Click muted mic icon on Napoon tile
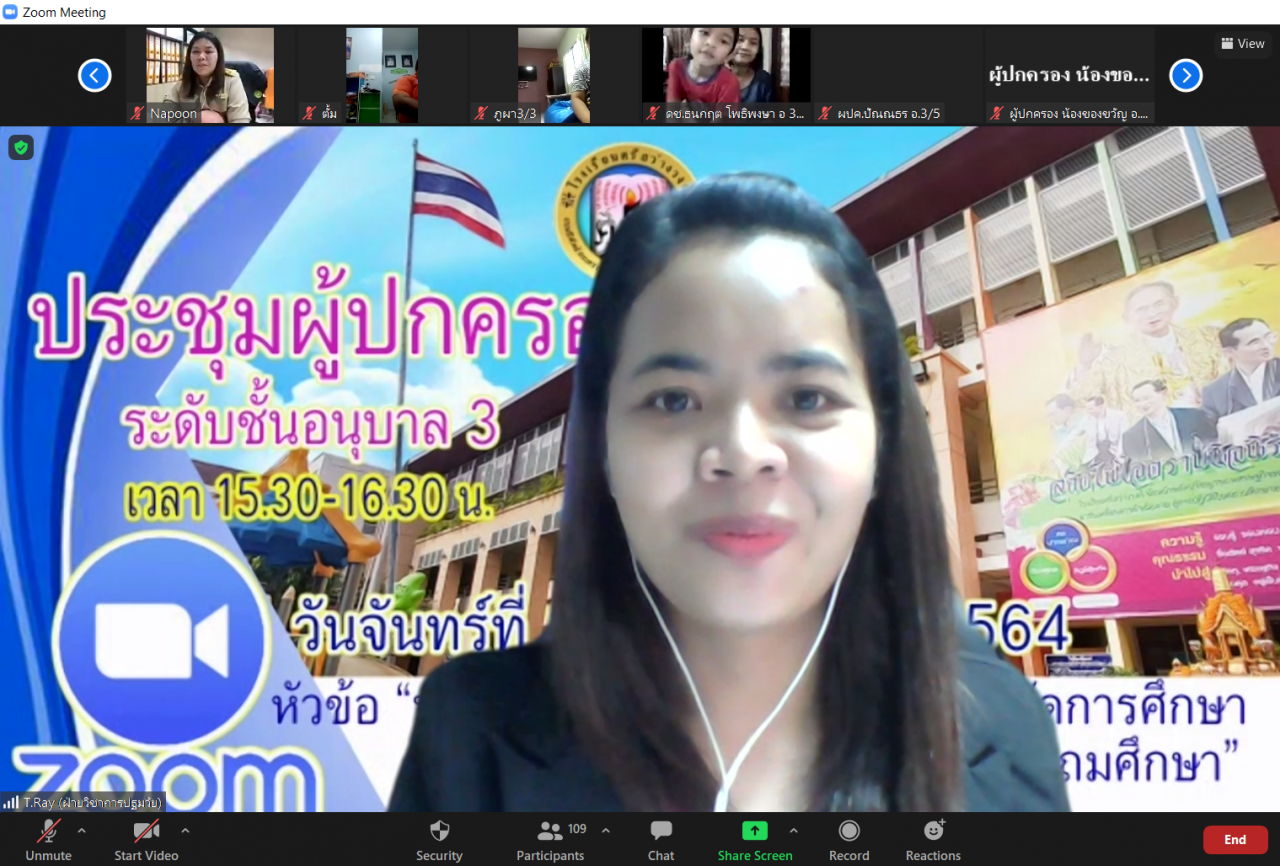This screenshot has height=866, width=1280. tap(138, 113)
